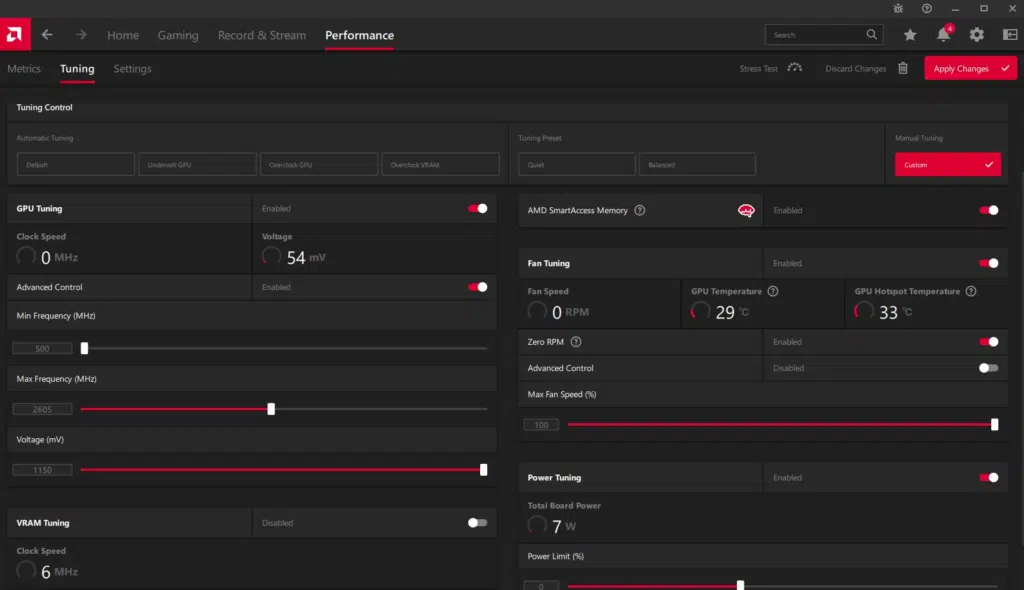
Task: Open the Settings sub-tab
Action: point(133,69)
